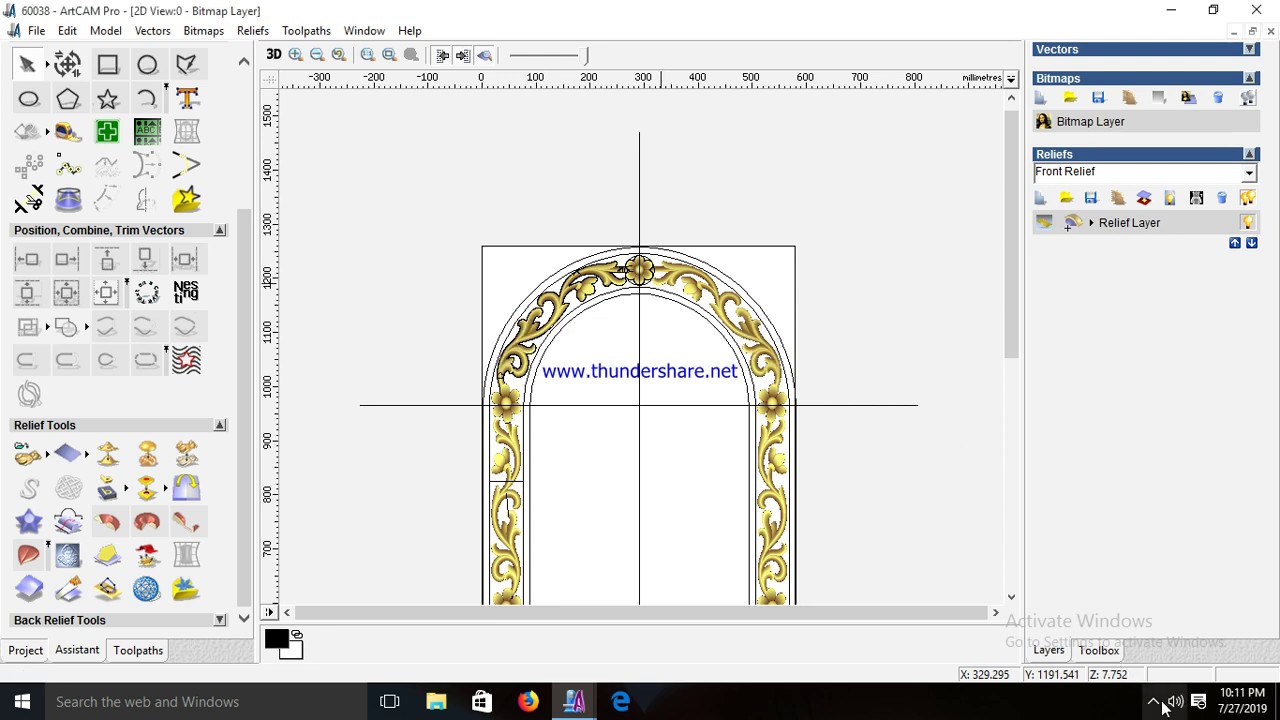Screen dimensions: 1280x720
Task: Collapse the Reliefs panel
Action: coord(1250,154)
